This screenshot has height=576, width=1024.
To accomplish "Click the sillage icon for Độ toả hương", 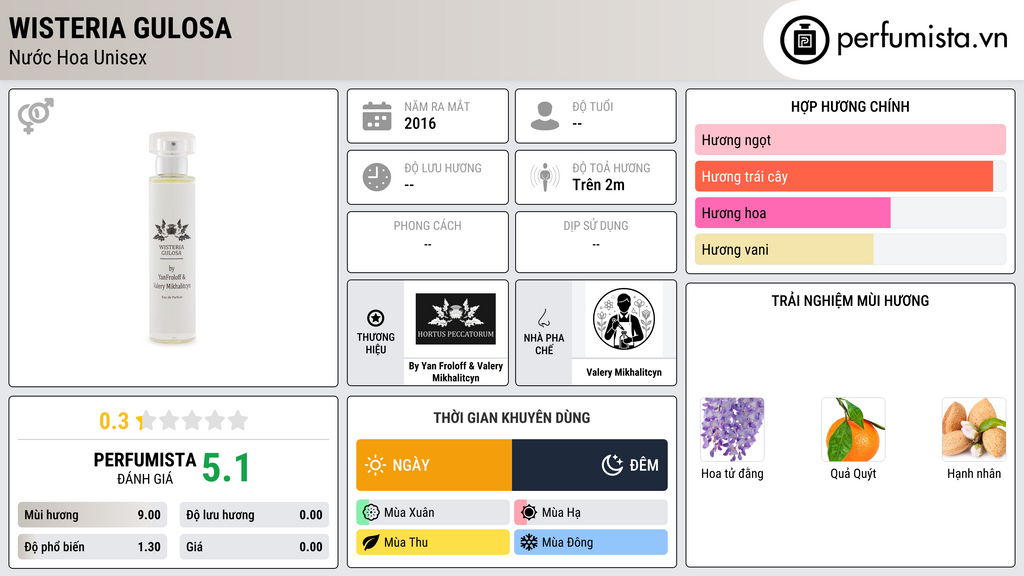I will pos(545,177).
